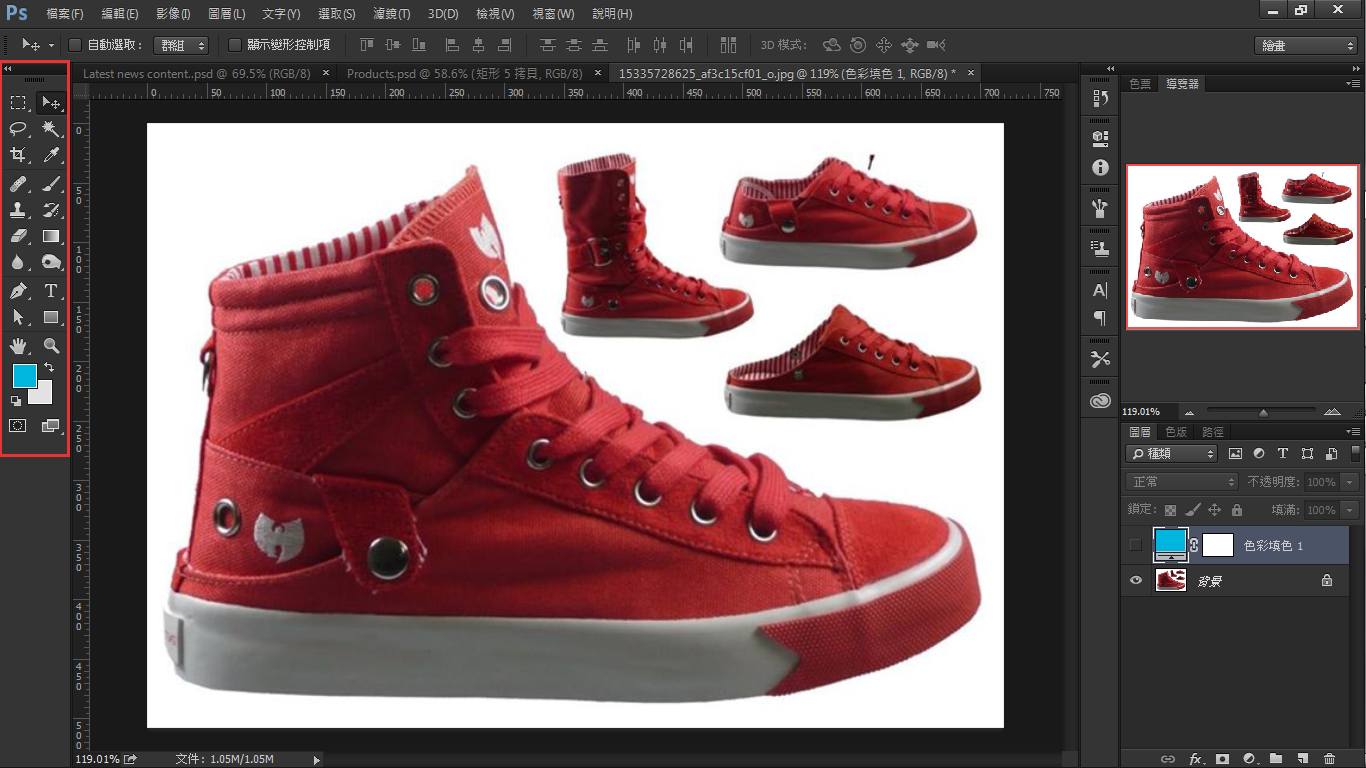Open the Creative Cloud Libraries panel icon

[x=1100, y=401]
